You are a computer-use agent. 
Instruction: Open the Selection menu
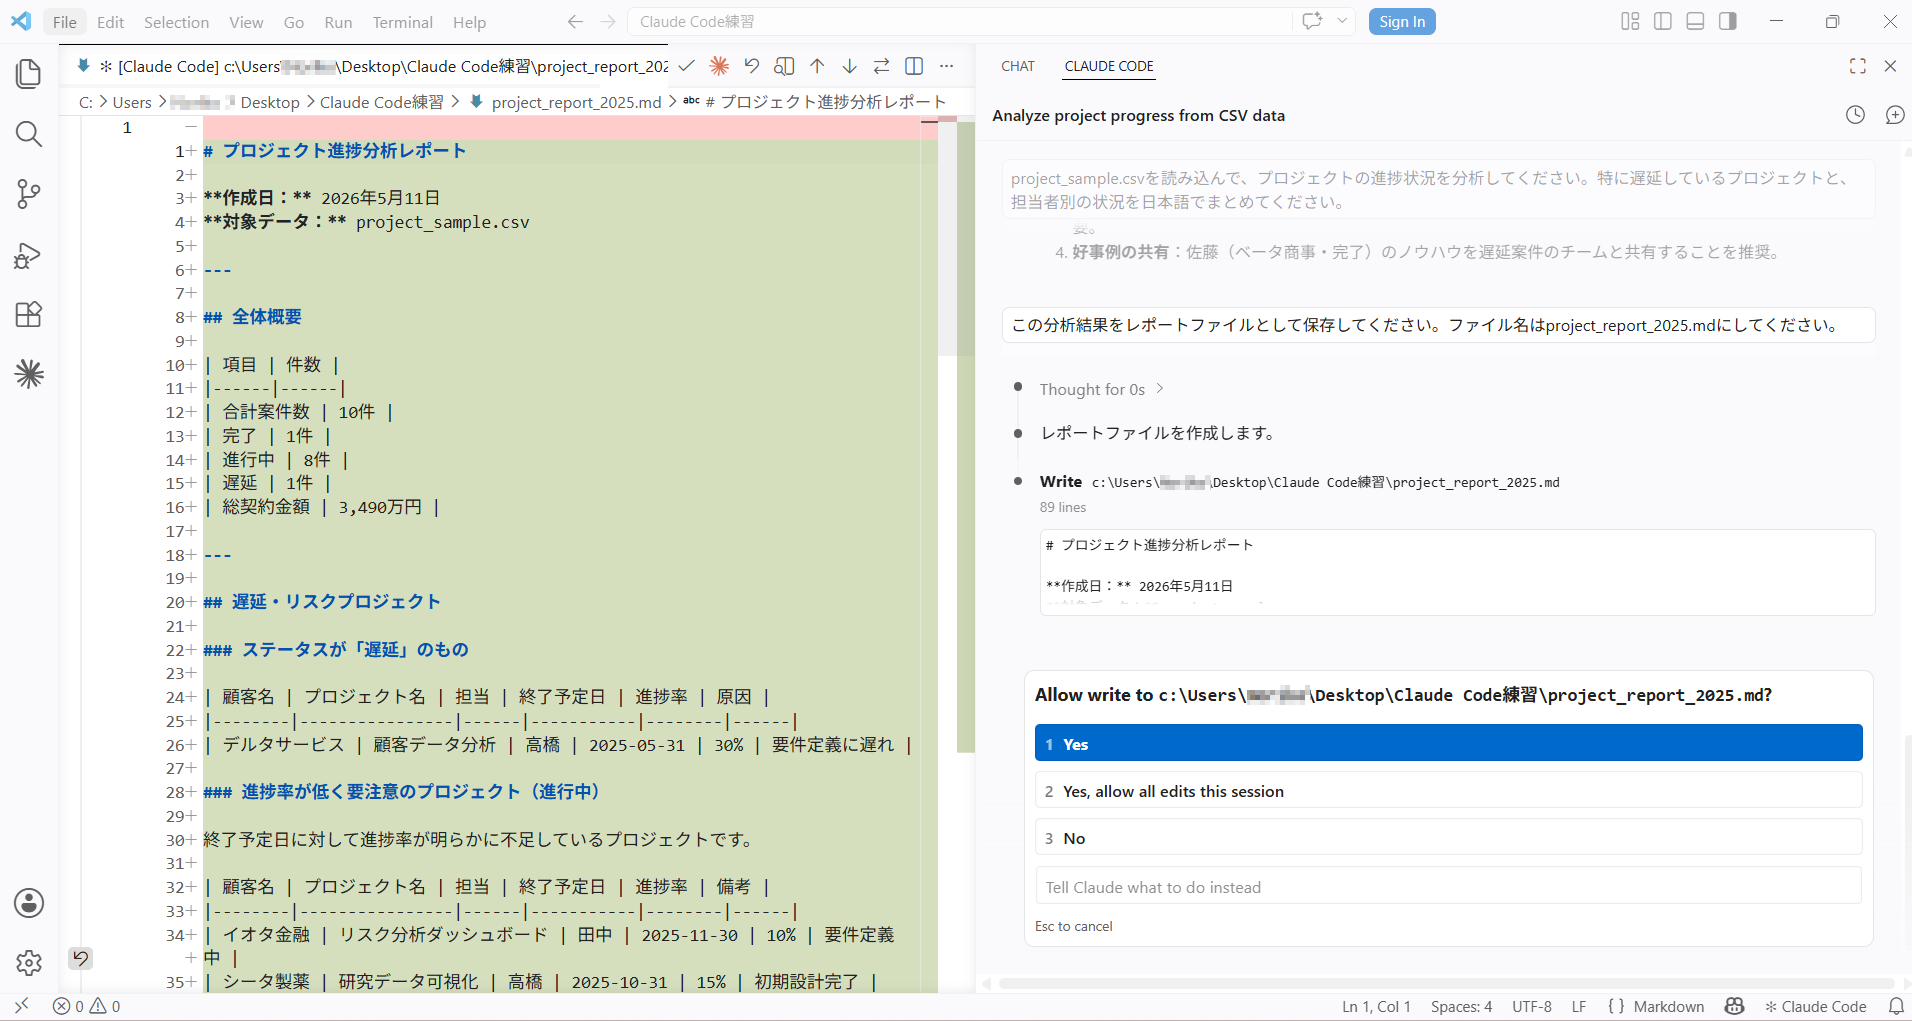[176, 22]
